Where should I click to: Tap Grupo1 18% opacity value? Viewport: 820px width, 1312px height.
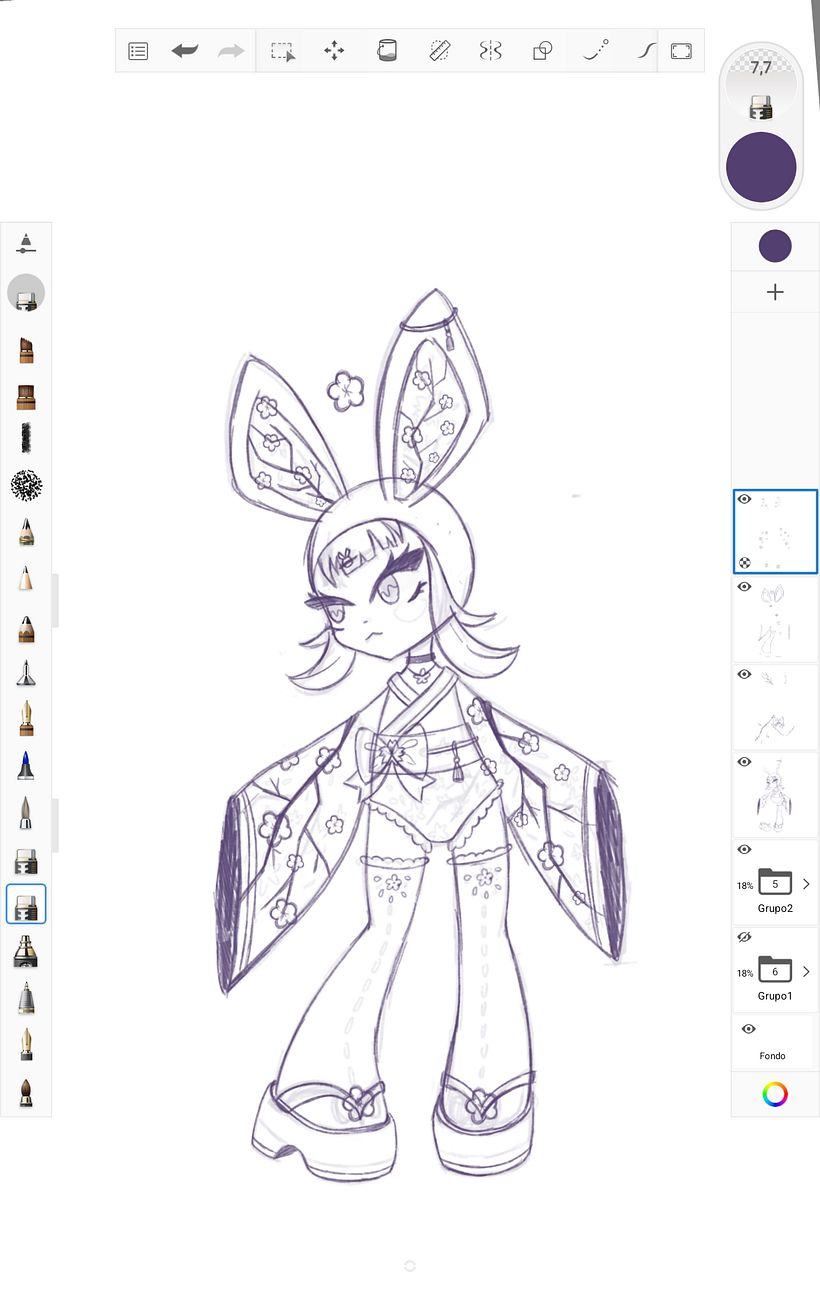[745, 973]
